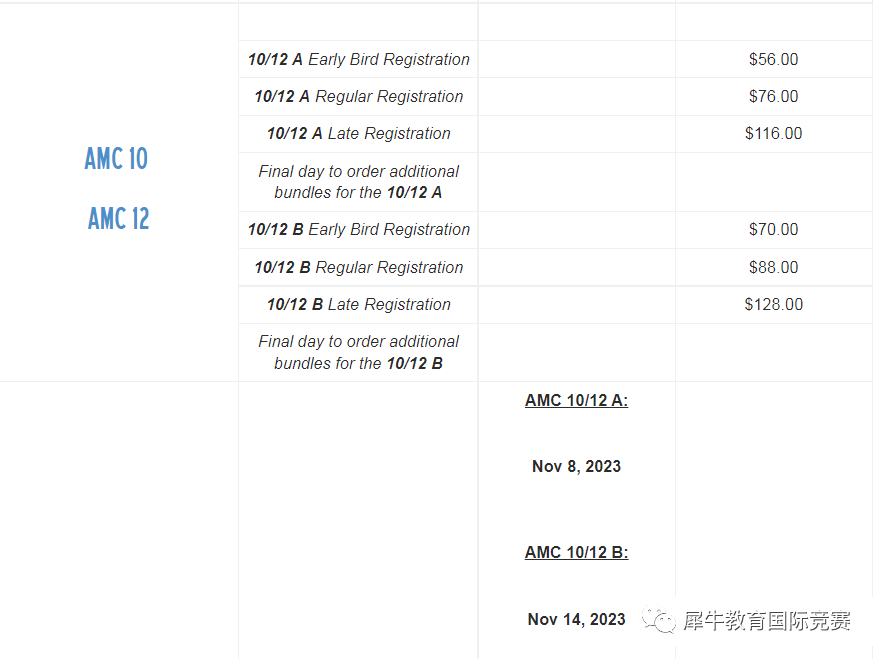
Task: Open the underlined AMC 10/12 A: link
Action: point(576,400)
